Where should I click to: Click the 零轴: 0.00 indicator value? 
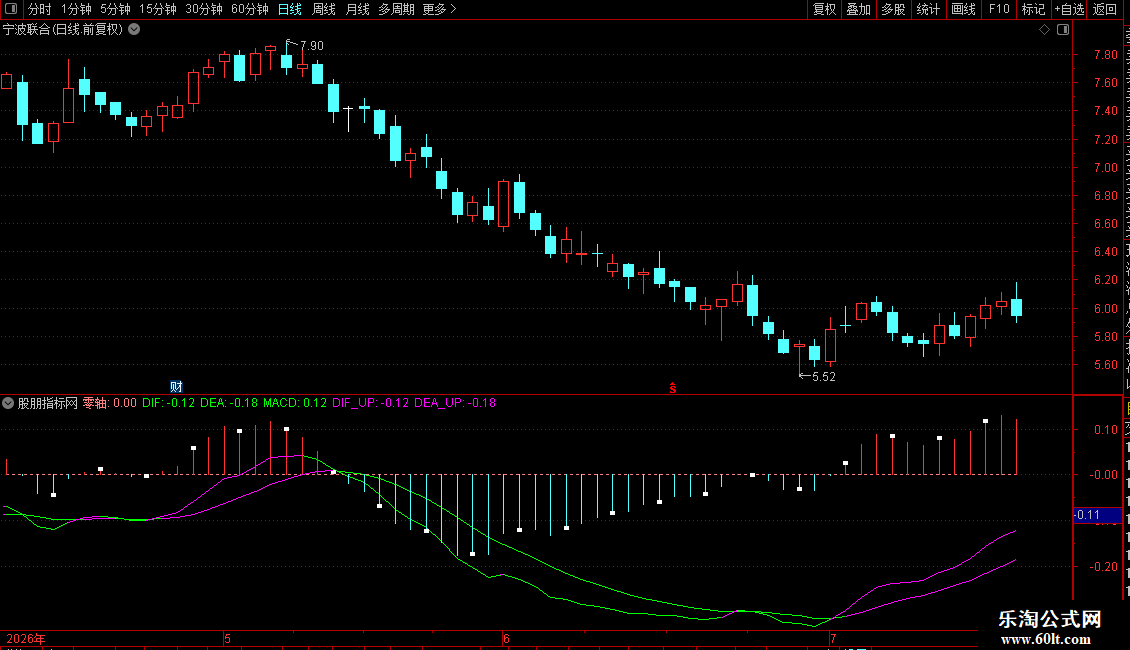[x=110, y=403]
